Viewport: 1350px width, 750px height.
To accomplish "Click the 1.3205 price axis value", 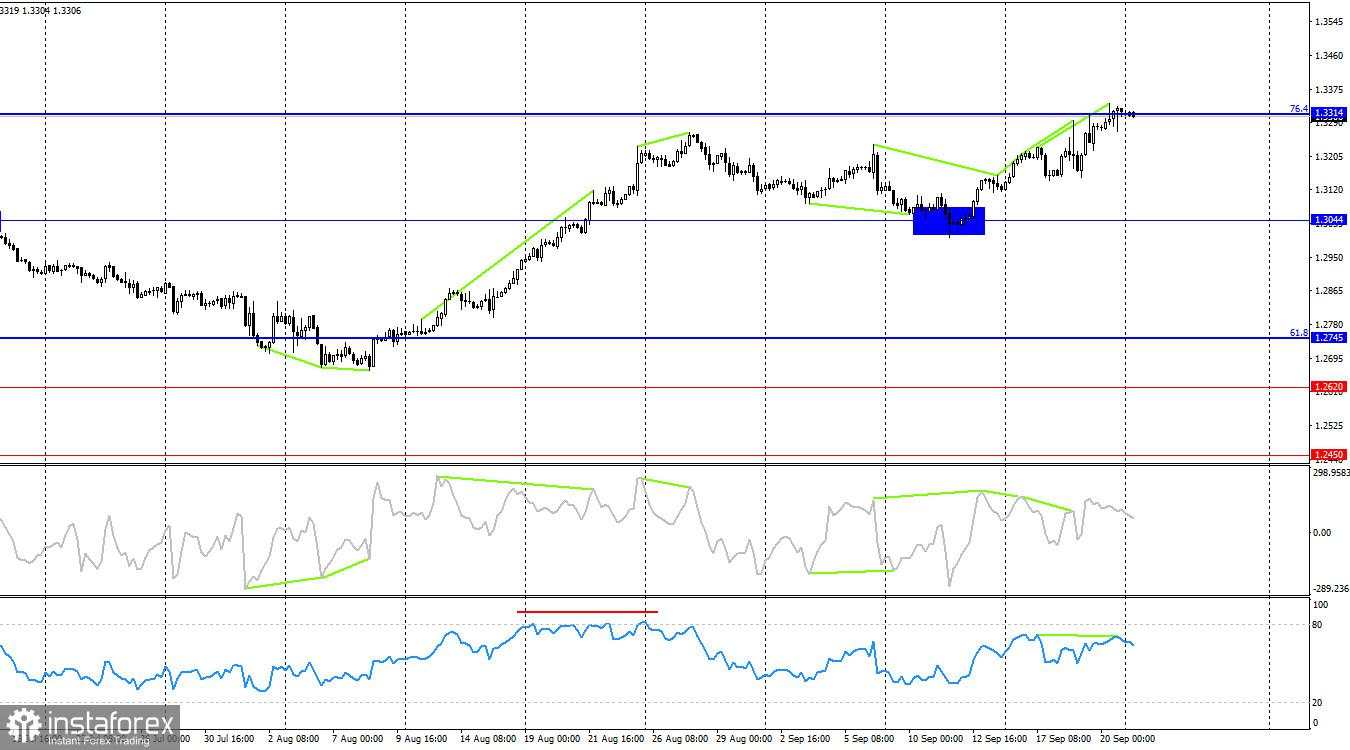I will 1329,156.
